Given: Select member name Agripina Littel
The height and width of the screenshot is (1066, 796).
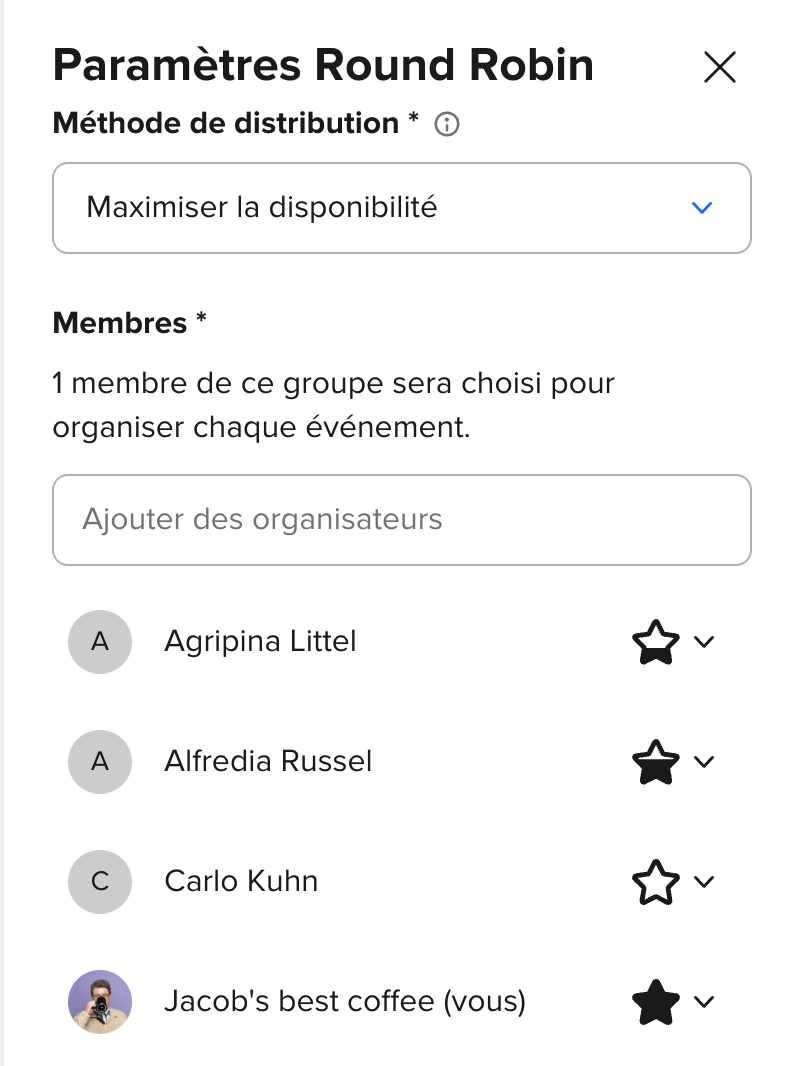Looking at the screenshot, I should (x=260, y=642).
